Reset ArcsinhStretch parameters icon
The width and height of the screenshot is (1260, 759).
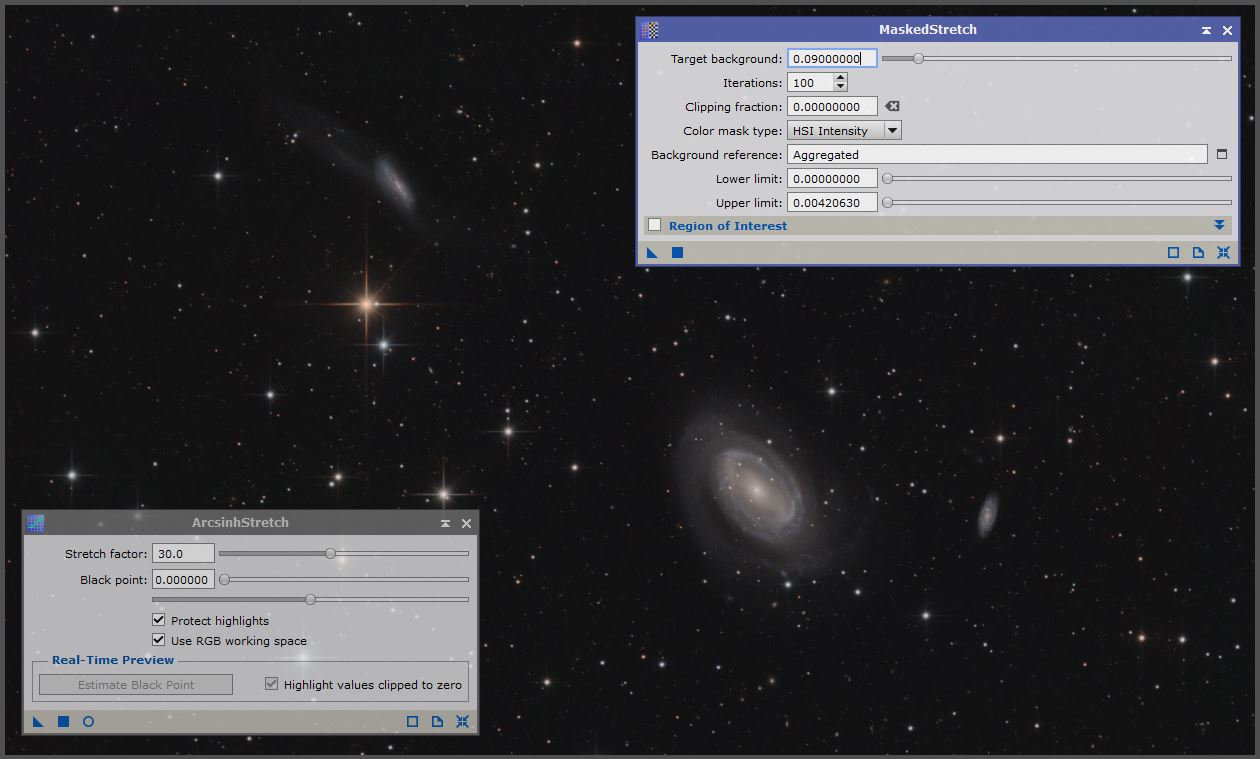462,721
